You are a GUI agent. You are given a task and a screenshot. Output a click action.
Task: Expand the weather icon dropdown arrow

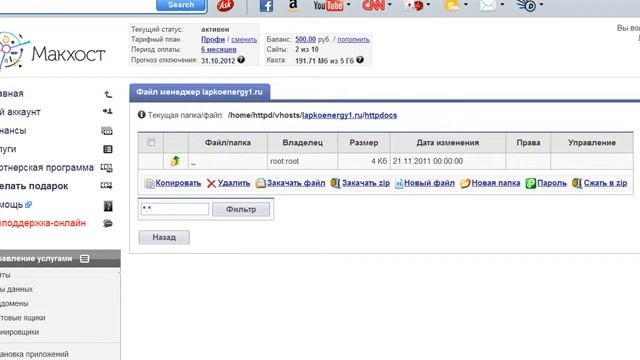pos(466,4)
